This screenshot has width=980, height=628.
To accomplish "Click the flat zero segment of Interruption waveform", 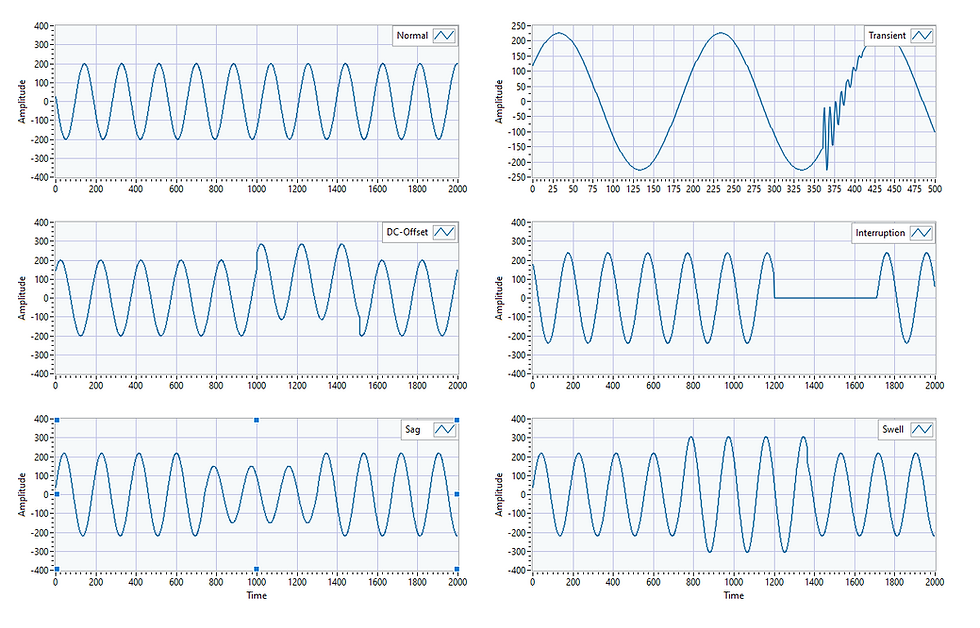I will click(825, 298).
